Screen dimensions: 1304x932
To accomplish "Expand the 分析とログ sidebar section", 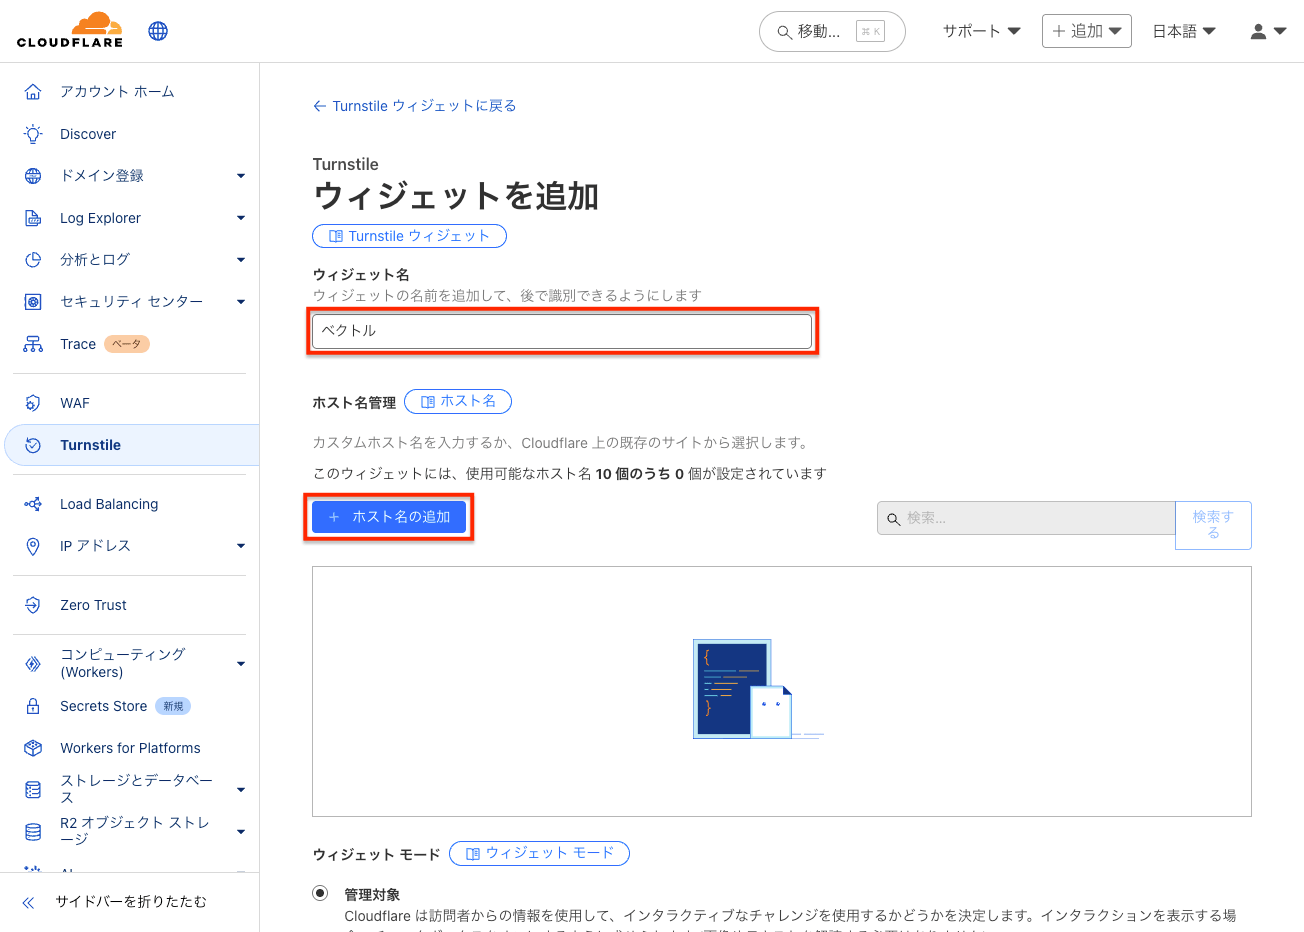I will tap(240, 259).
